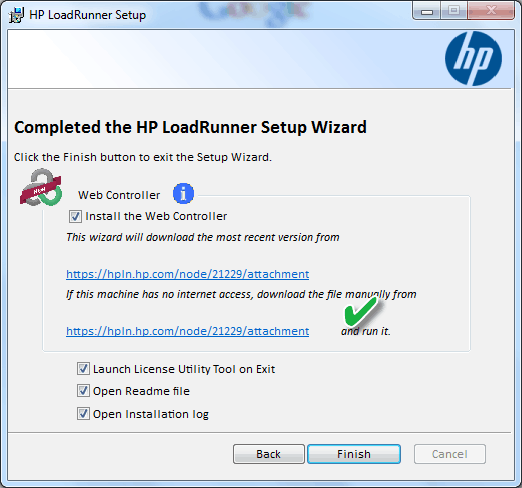Click the Web Controller 'New' ribbon icon

pyautogui.click(x=41, y=188)
